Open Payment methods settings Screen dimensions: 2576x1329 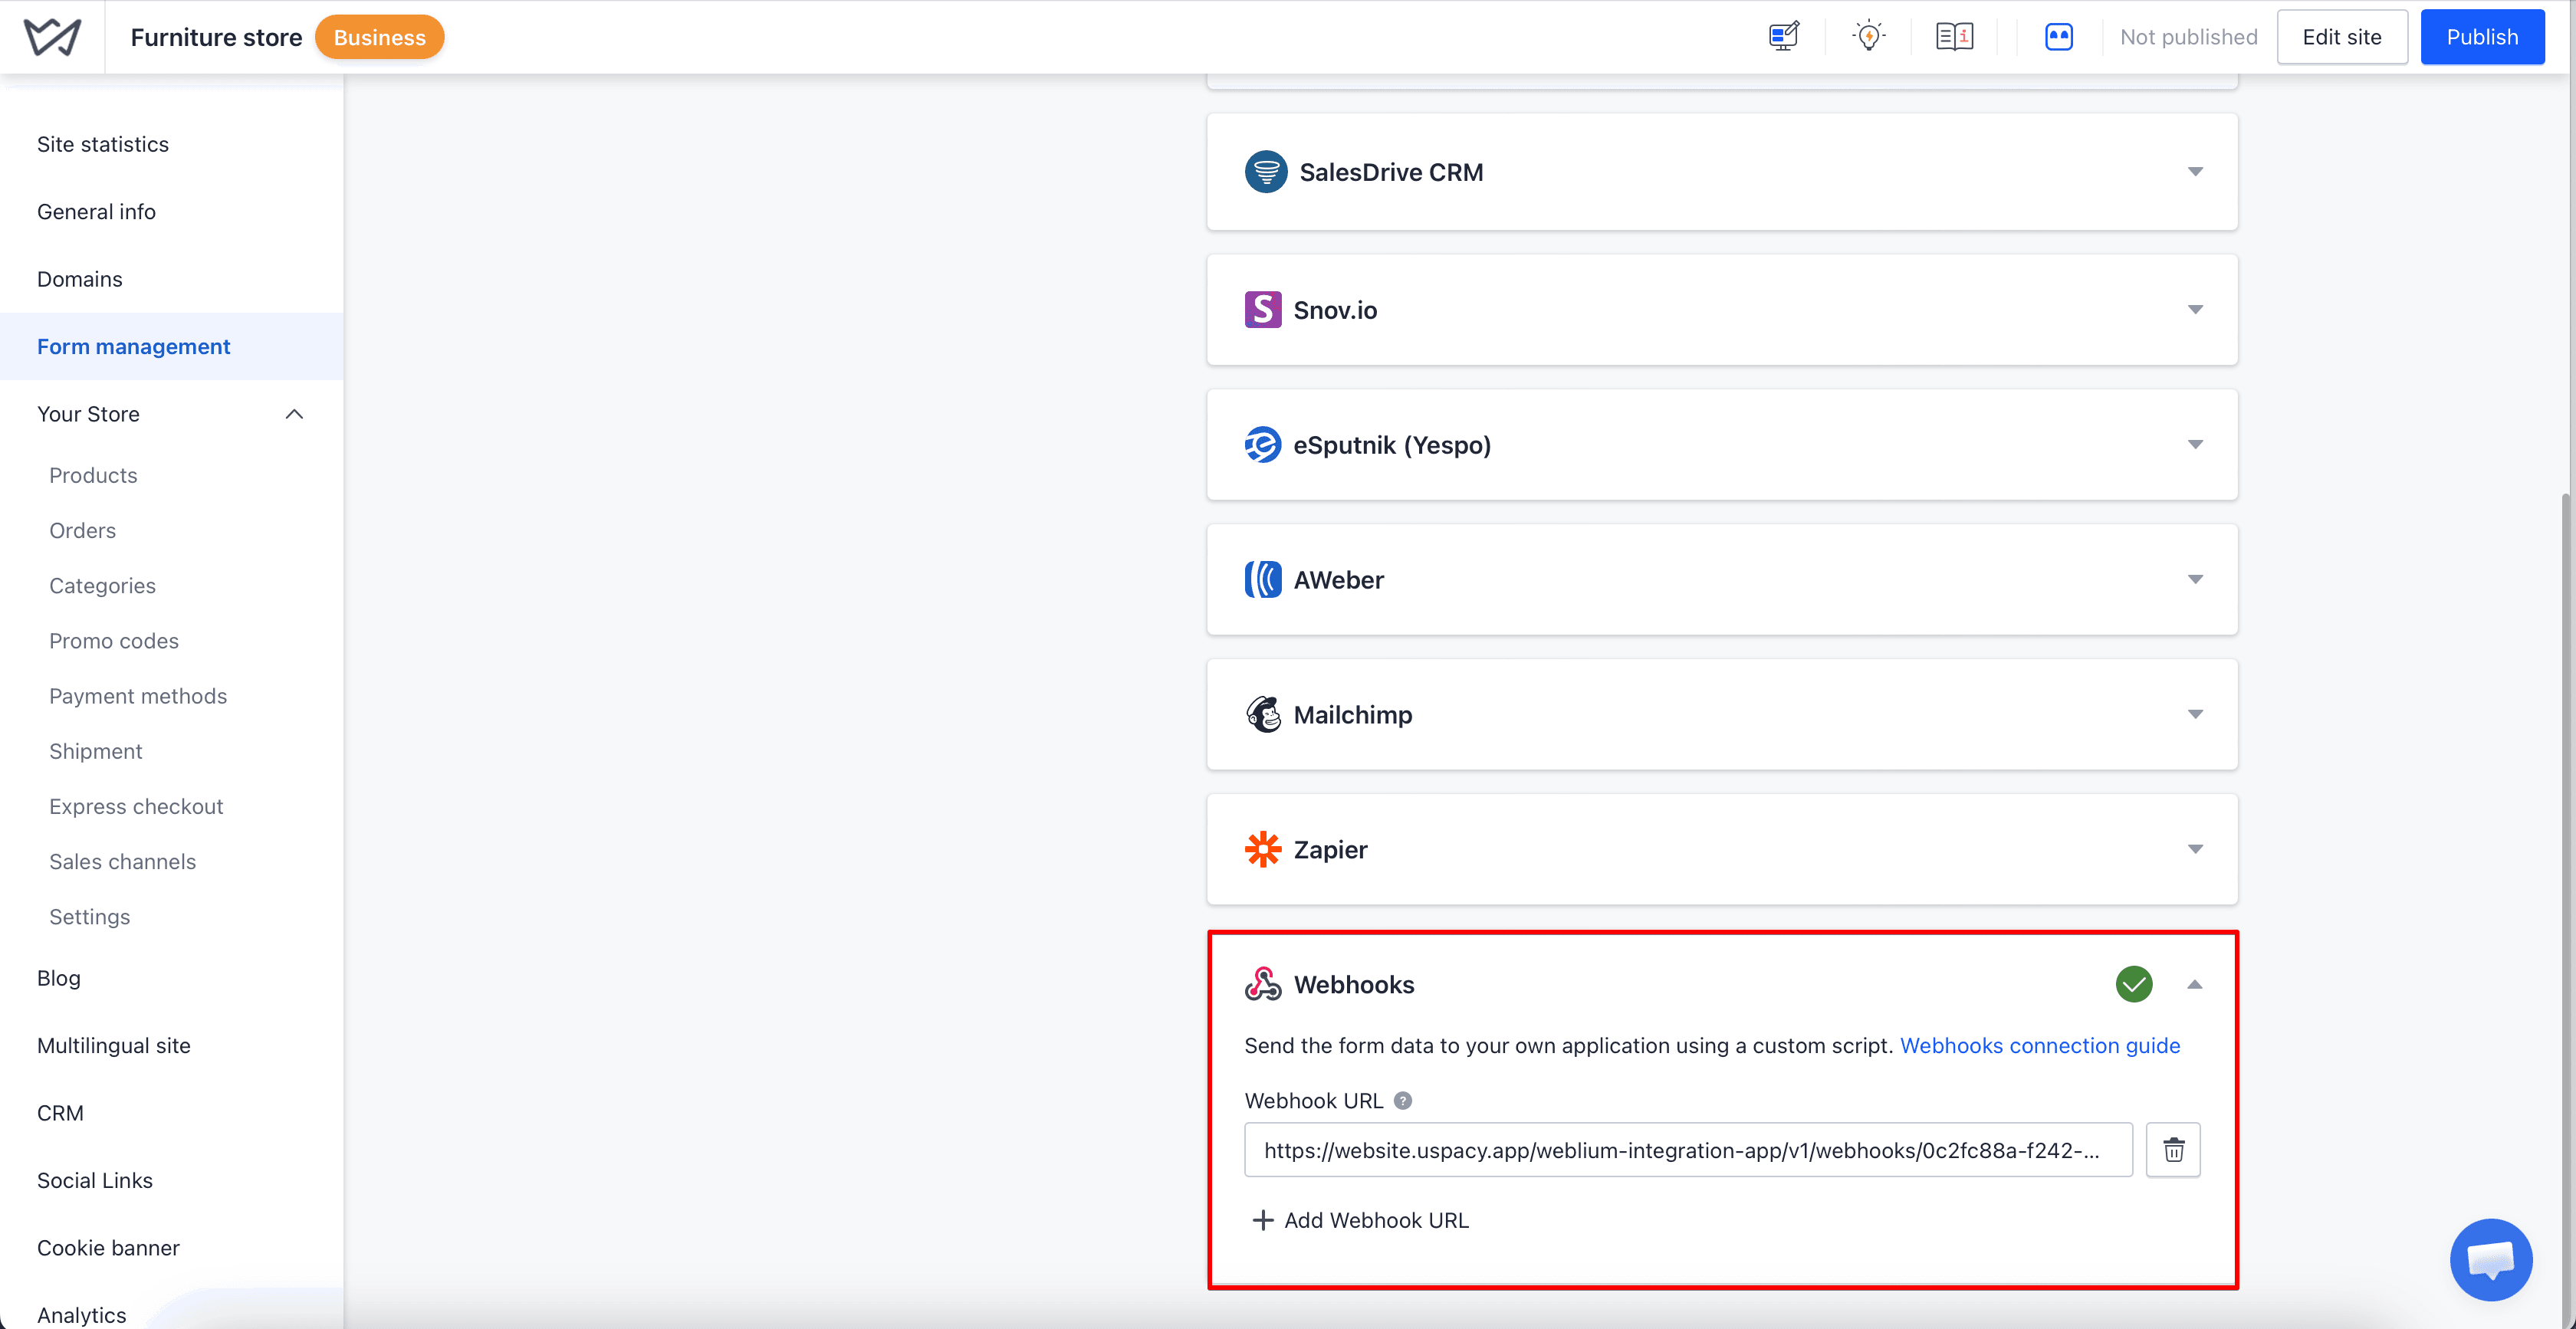pos(138,696)
